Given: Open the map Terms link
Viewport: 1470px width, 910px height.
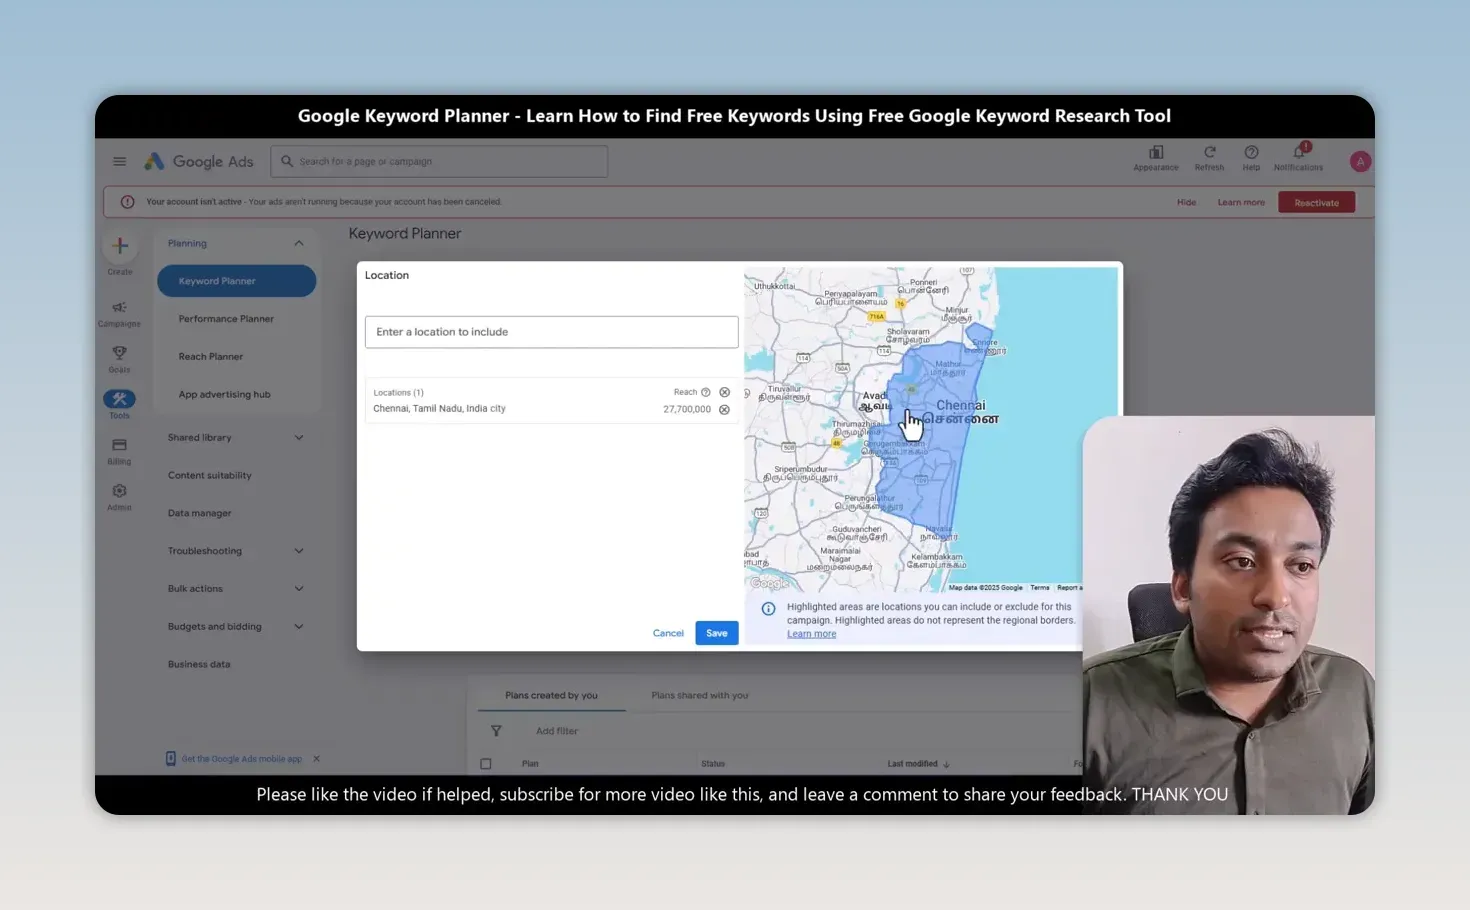Looking at the screenshot, I should tap(1040, 588).
